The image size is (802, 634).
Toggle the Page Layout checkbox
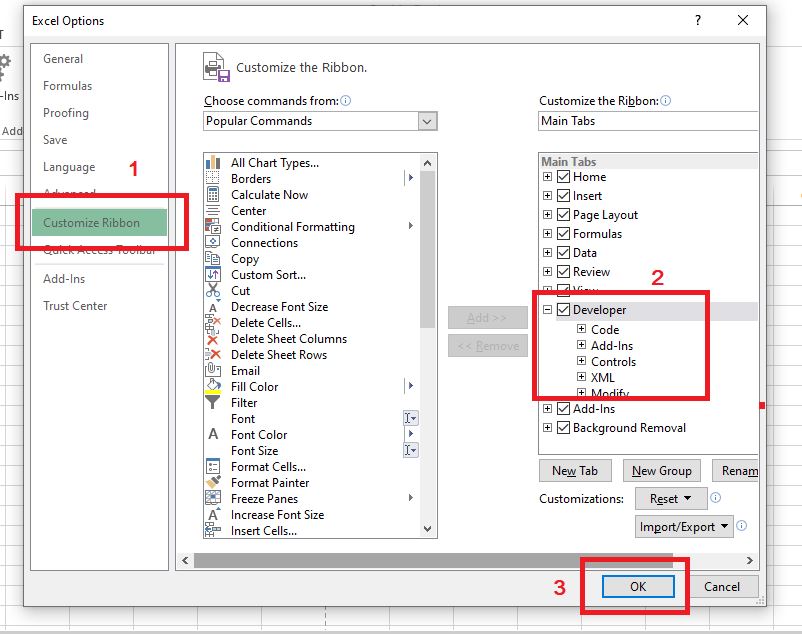tap(563, 214)
